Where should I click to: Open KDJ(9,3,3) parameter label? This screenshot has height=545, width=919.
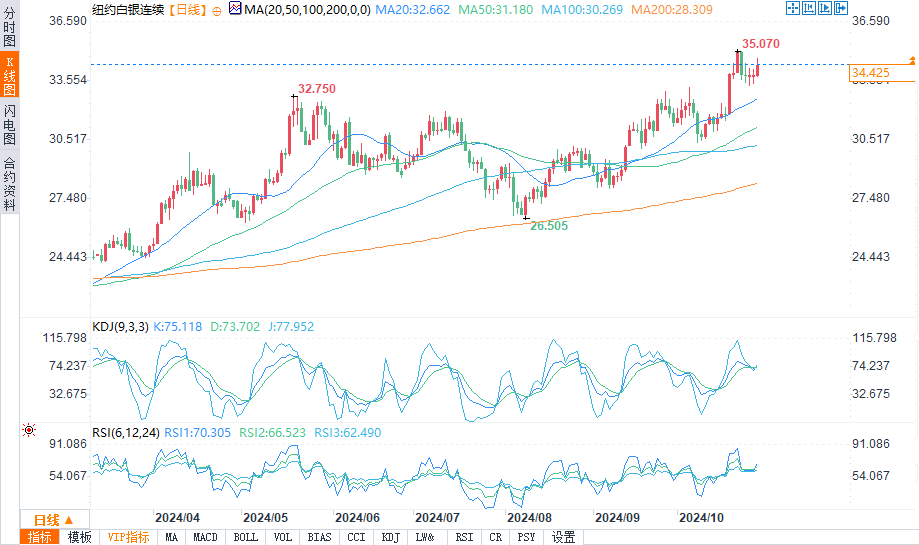tap(120, 326)
